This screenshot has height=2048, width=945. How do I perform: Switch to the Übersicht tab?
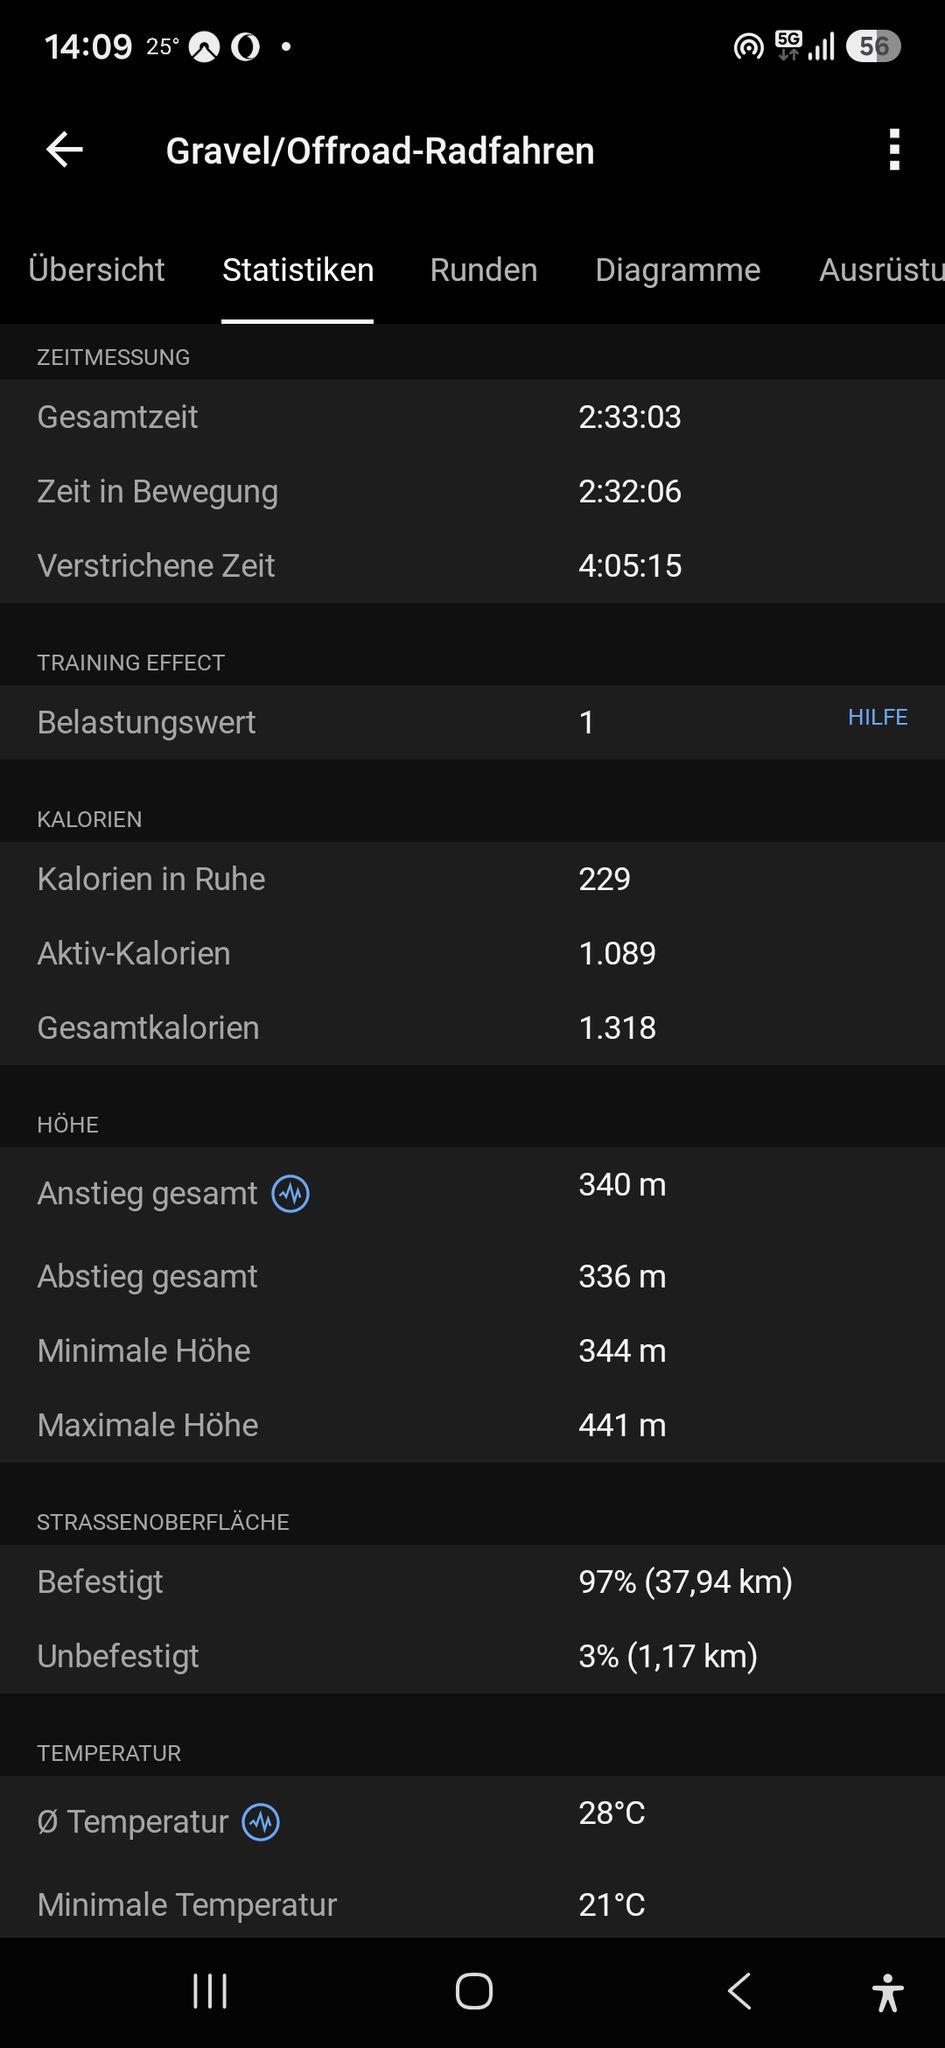point(97,270)
